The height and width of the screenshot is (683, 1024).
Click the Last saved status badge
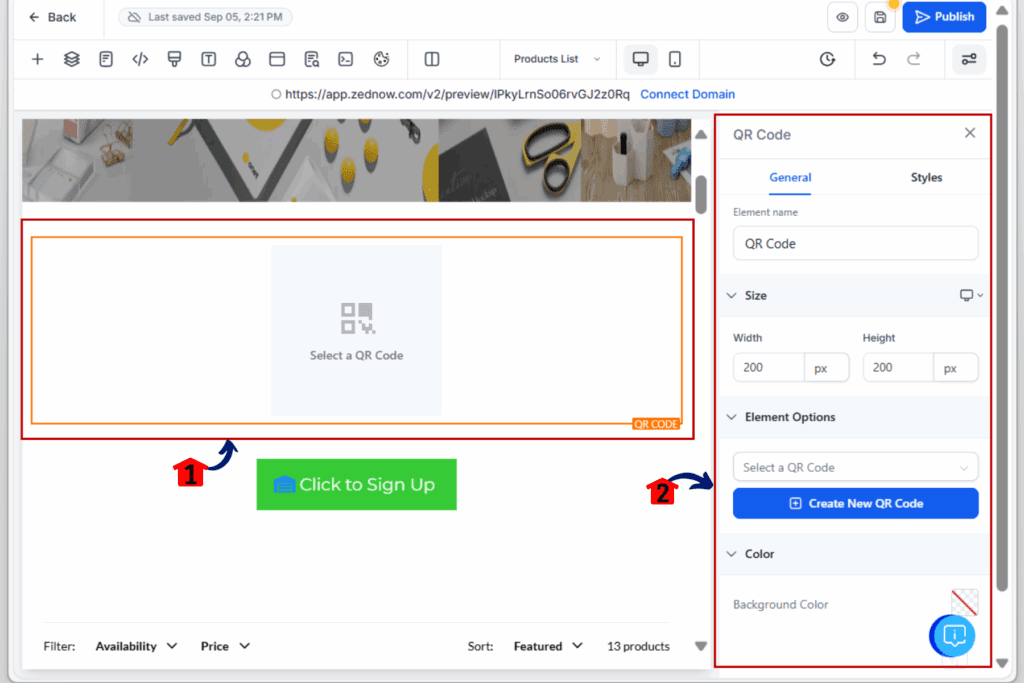tap(205, 17)
